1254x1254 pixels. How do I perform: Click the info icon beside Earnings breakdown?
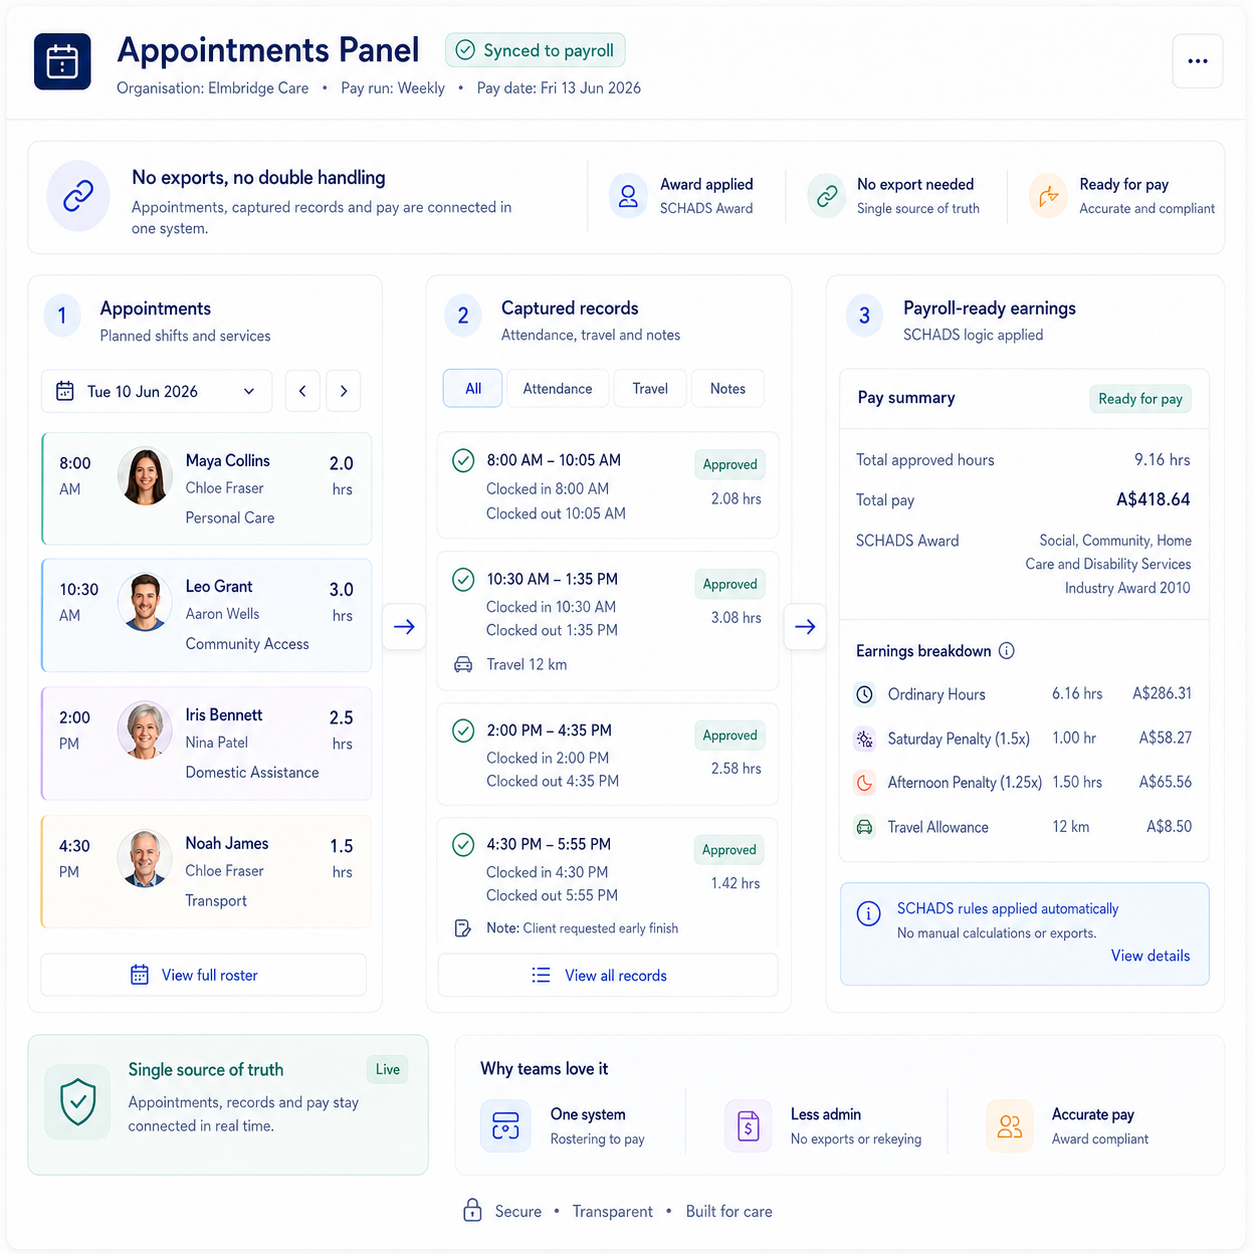coord(1007,651)
